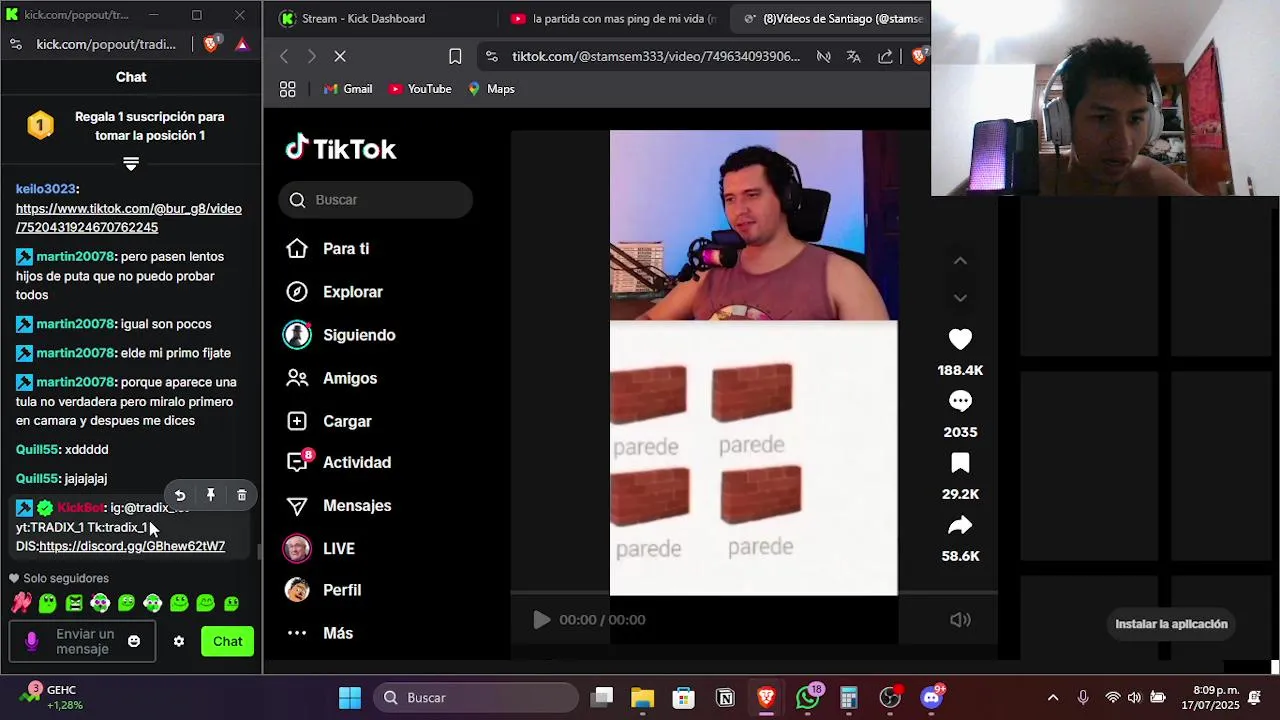Stop page loading in browser
The height and width of the screenshot is (720, 1280).
tap(340, 57)
